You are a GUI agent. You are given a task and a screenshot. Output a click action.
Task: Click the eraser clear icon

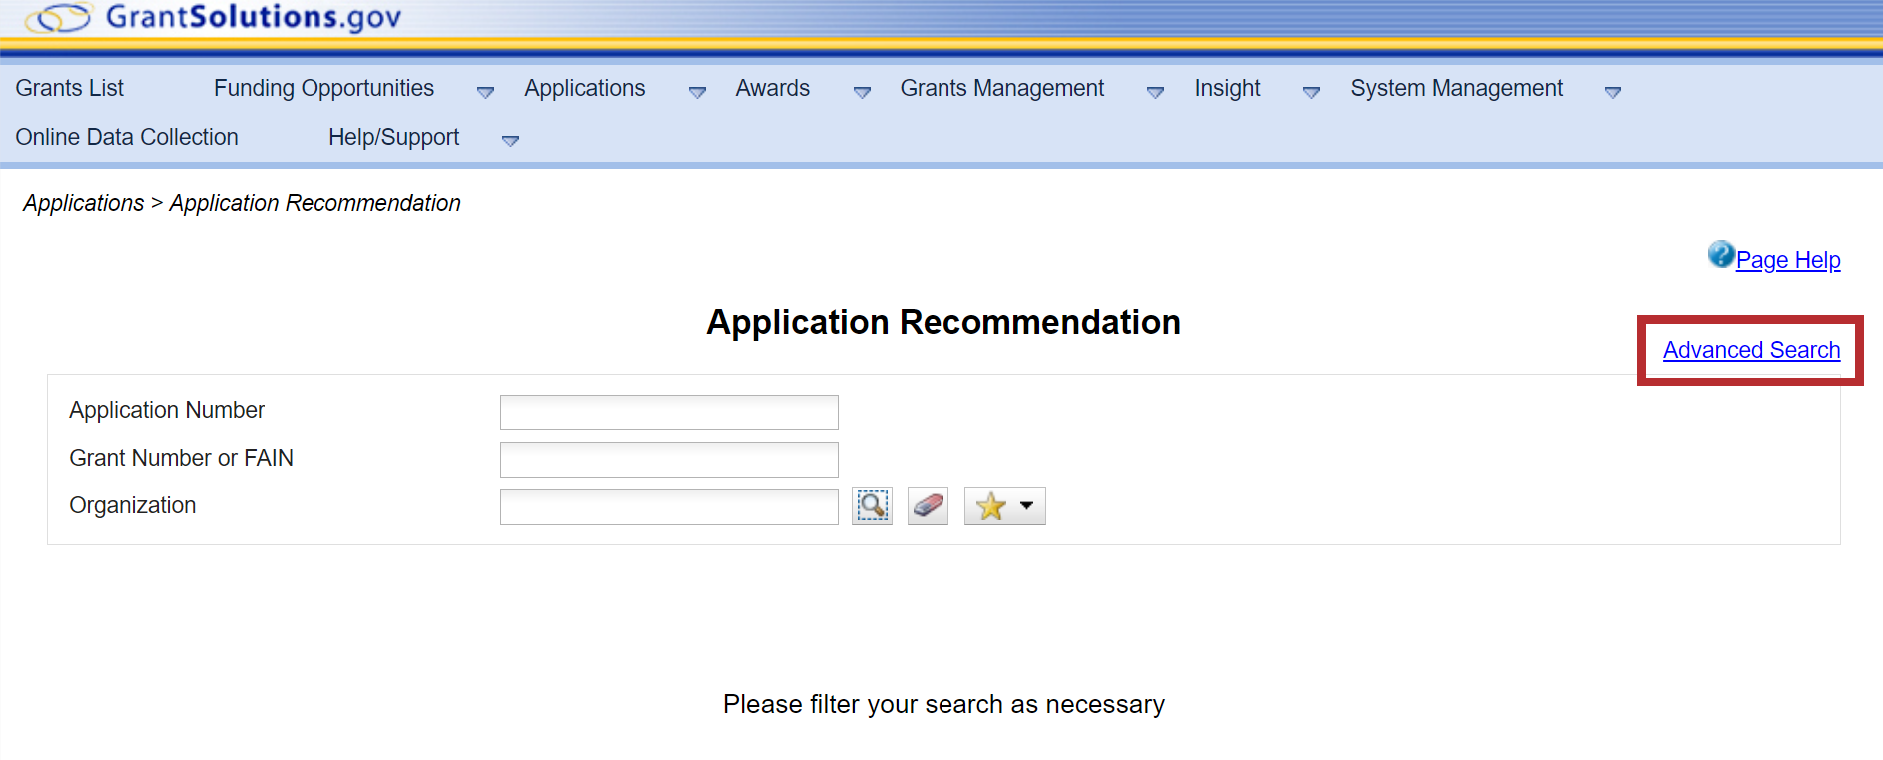[x=928, y=506]
